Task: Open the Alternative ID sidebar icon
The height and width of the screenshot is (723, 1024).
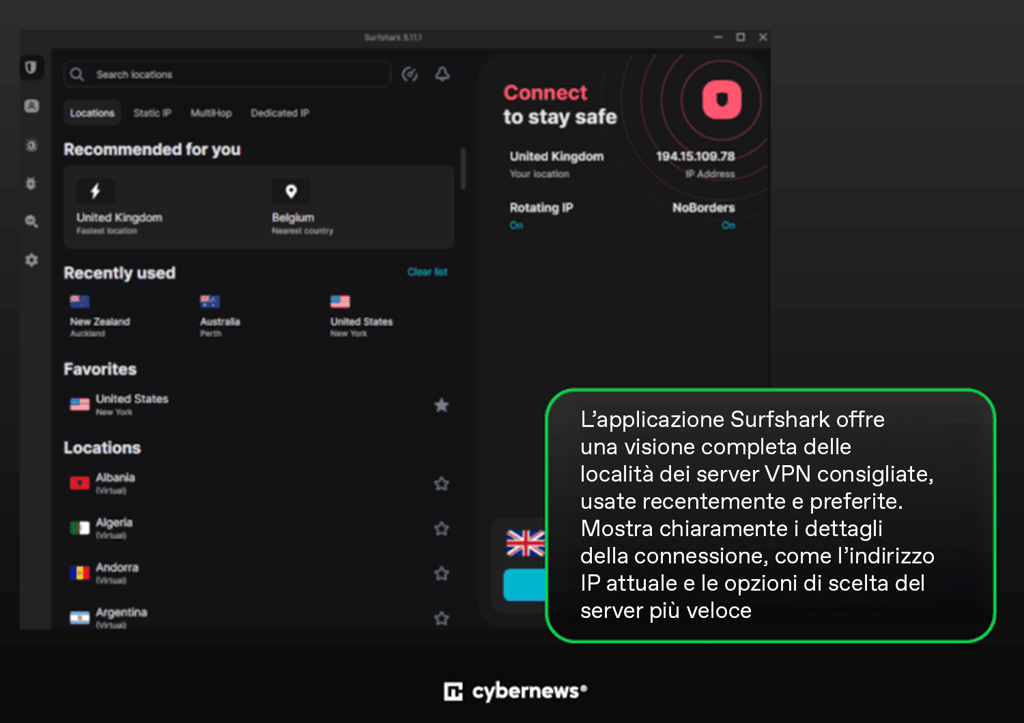Action: tap(31, 106)
